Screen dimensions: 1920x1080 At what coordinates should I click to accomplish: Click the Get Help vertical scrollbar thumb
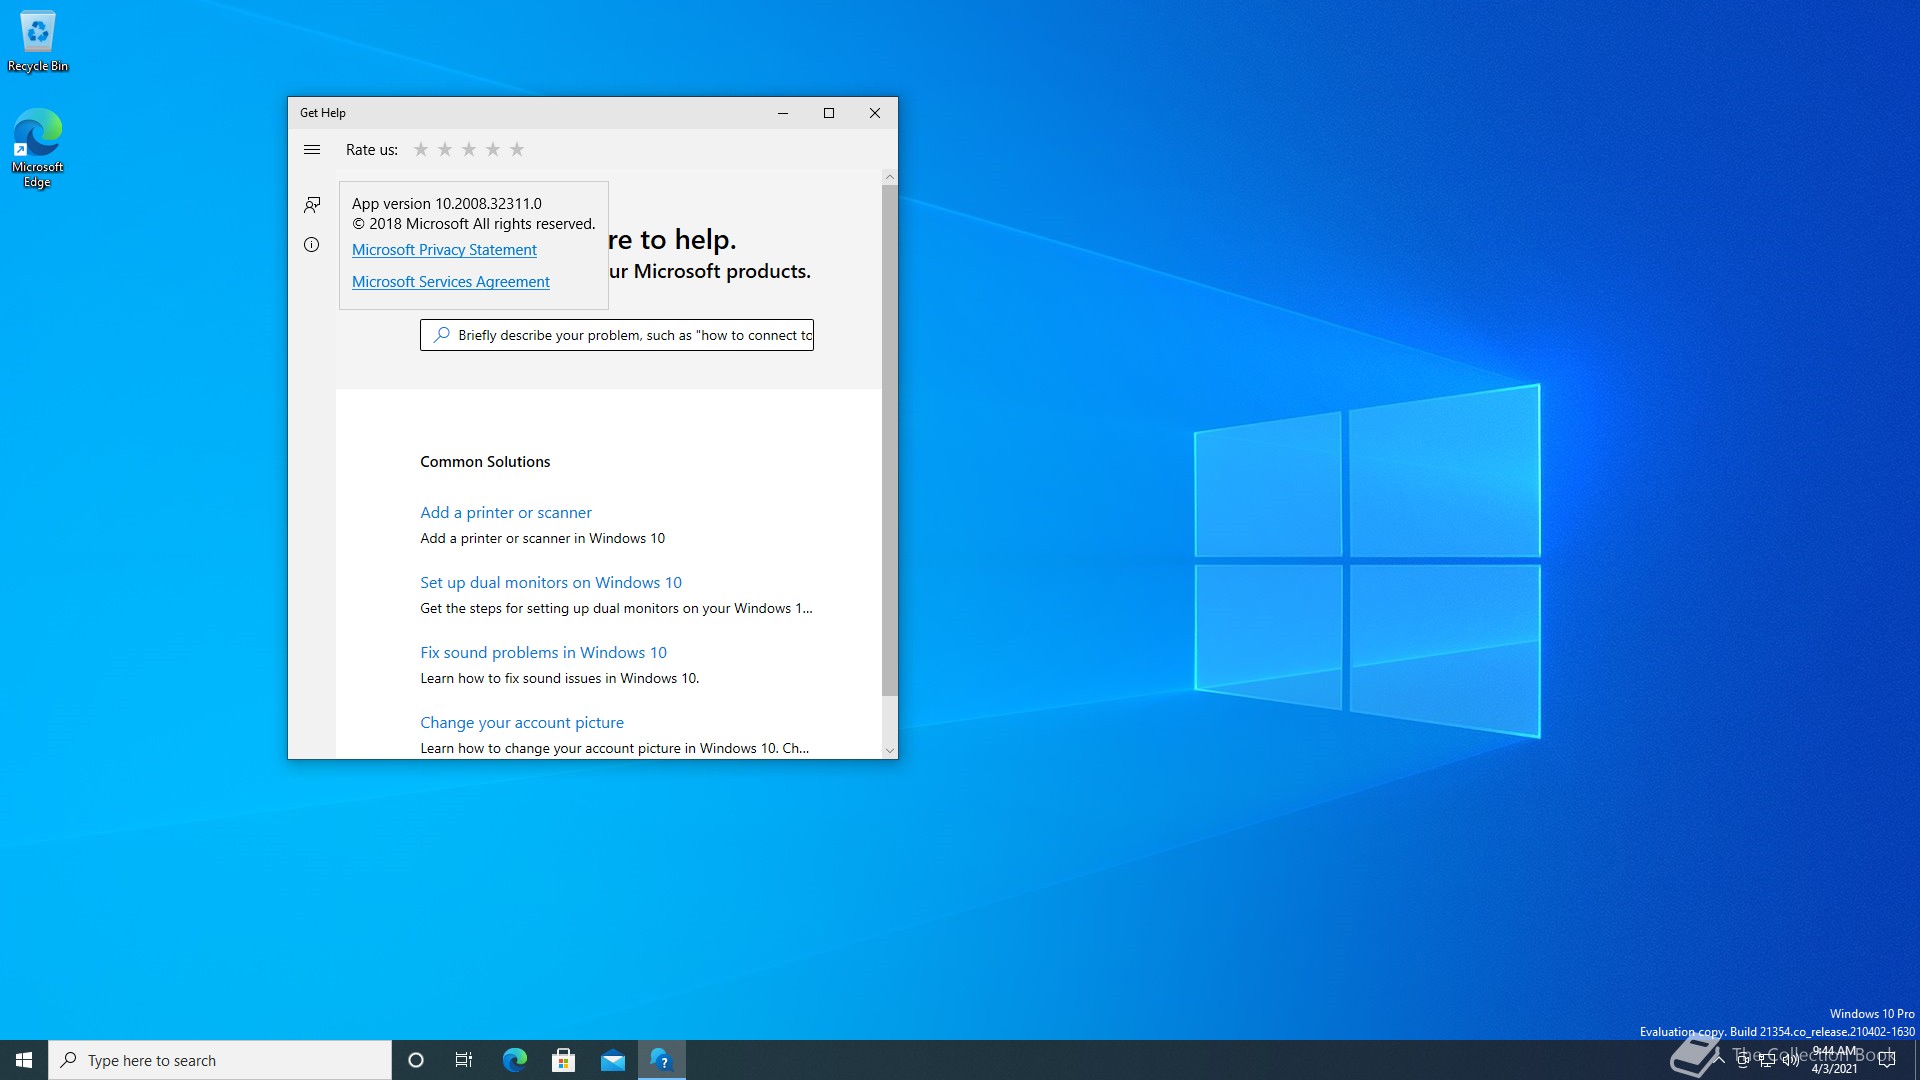tap(890, 440)
